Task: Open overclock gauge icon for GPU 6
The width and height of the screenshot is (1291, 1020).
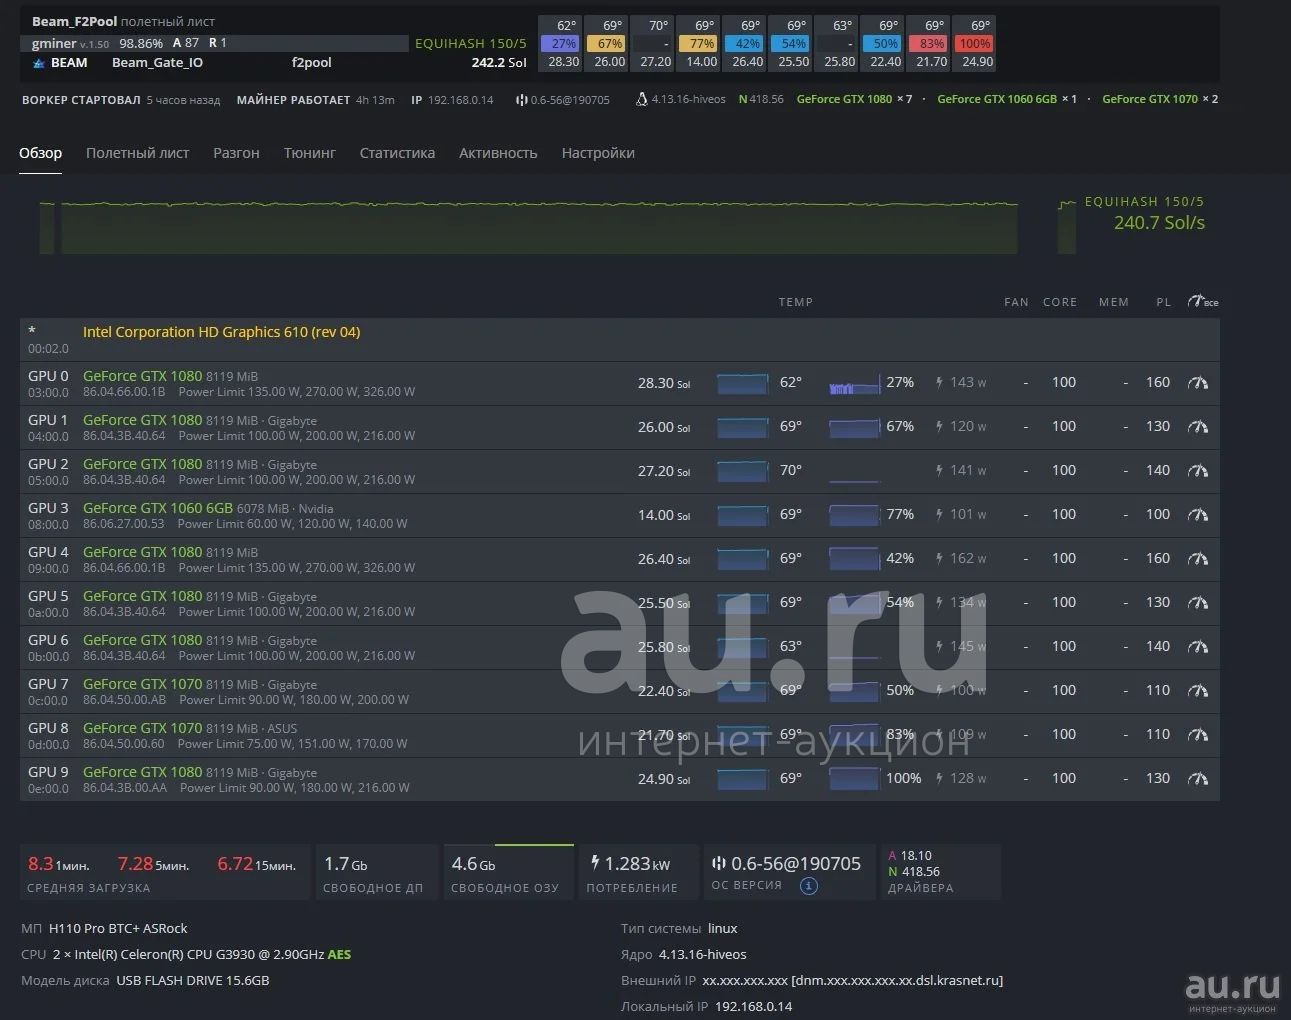Action: 1197,647
